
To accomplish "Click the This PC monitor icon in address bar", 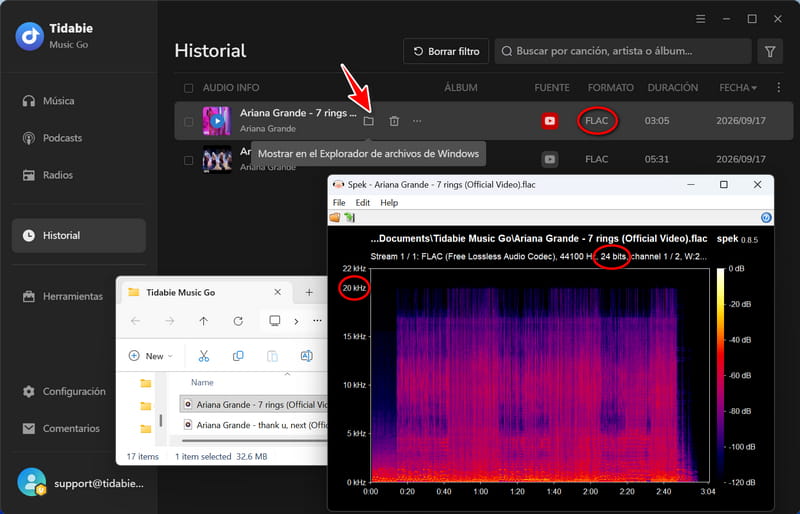I will [x=274, y=321].
